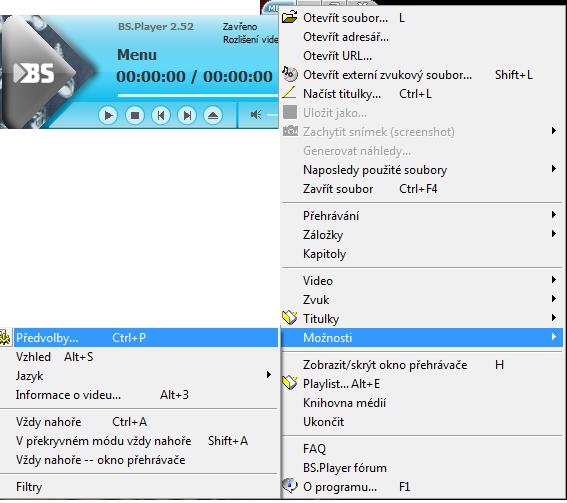Mute sound with the speaker icon
The height and width of the screenshot is (503, 567).
(x=256, y=115)
